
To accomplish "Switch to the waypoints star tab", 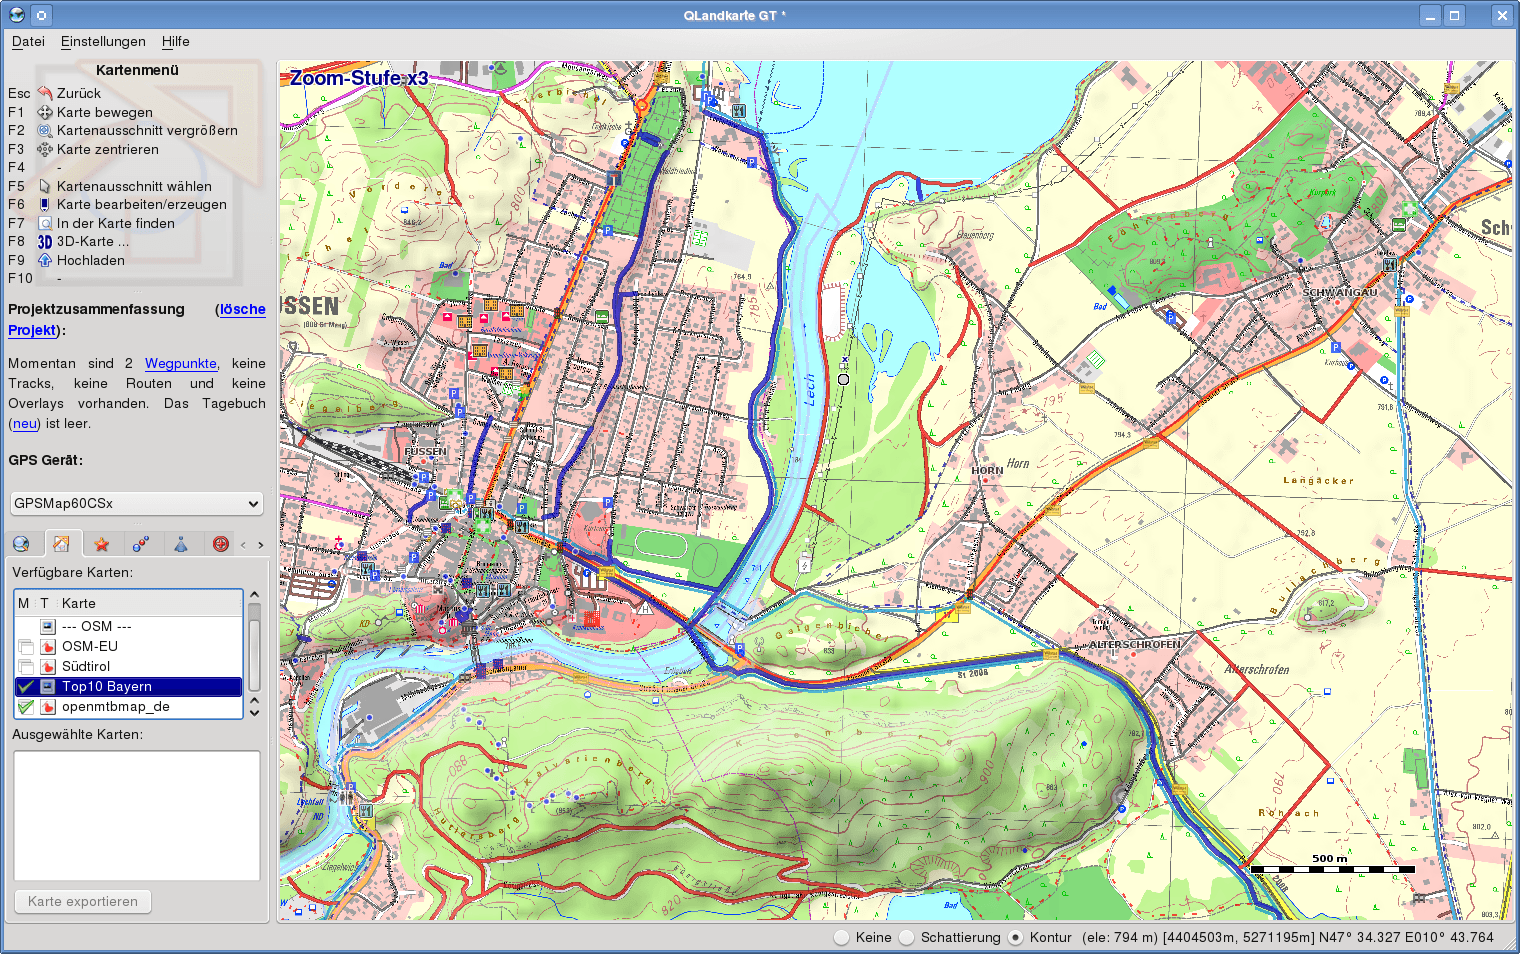I will [101, 544].
